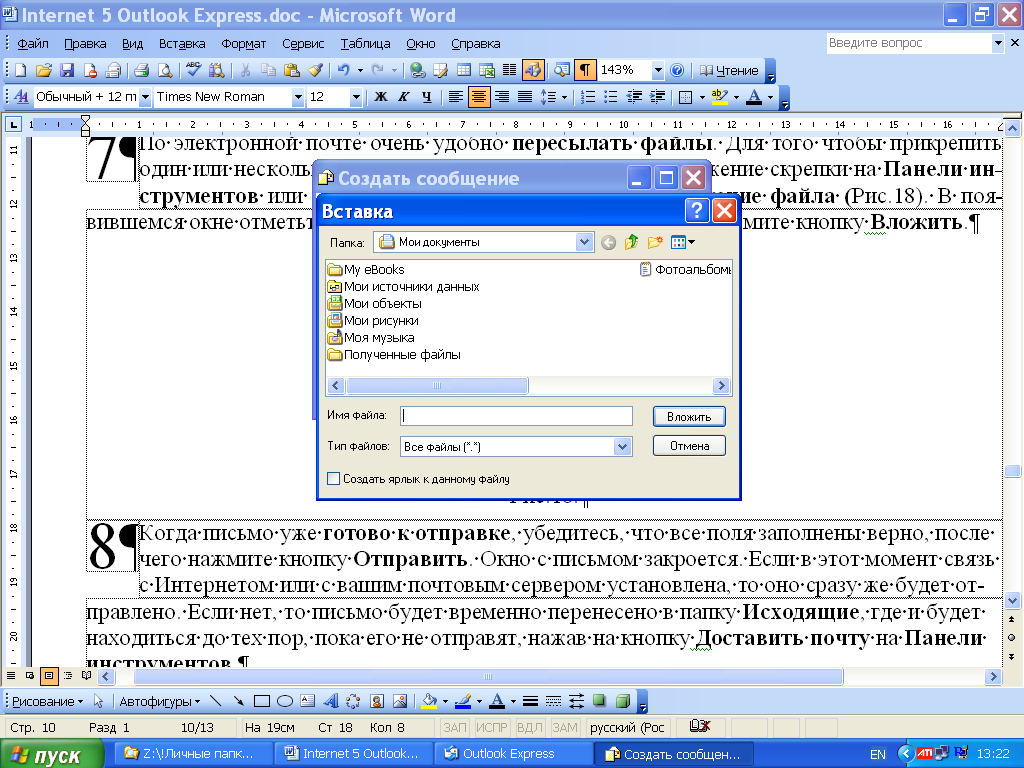Open the Формат menu
The width and height of the screenshot is (1024, 768).
pyautogui.click(x=244, y=44)
